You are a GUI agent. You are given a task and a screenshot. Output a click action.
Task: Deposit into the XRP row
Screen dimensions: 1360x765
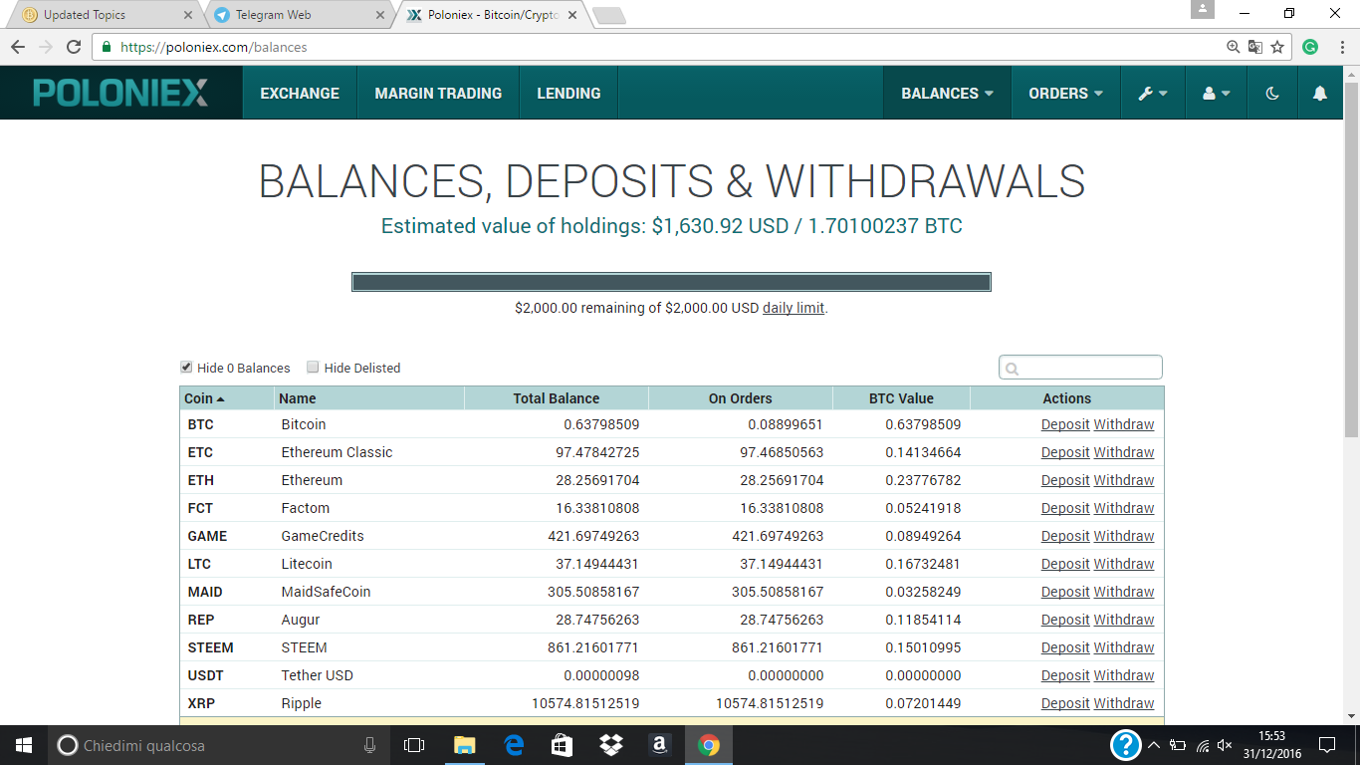coord(1065,703)
